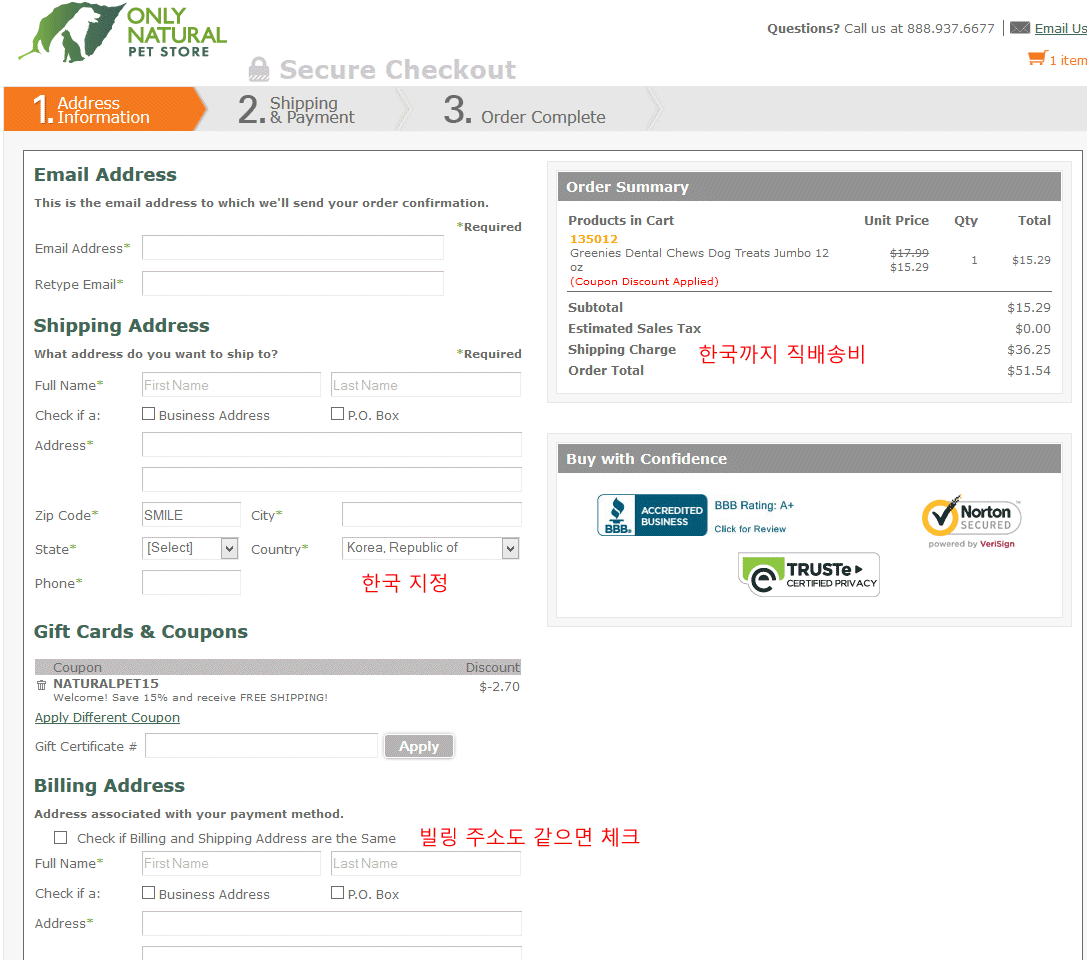Click the Apply Different Coupon link
Image resolution: width=1087 pixels, height=960 pixels.
click(x=107, y=718)
